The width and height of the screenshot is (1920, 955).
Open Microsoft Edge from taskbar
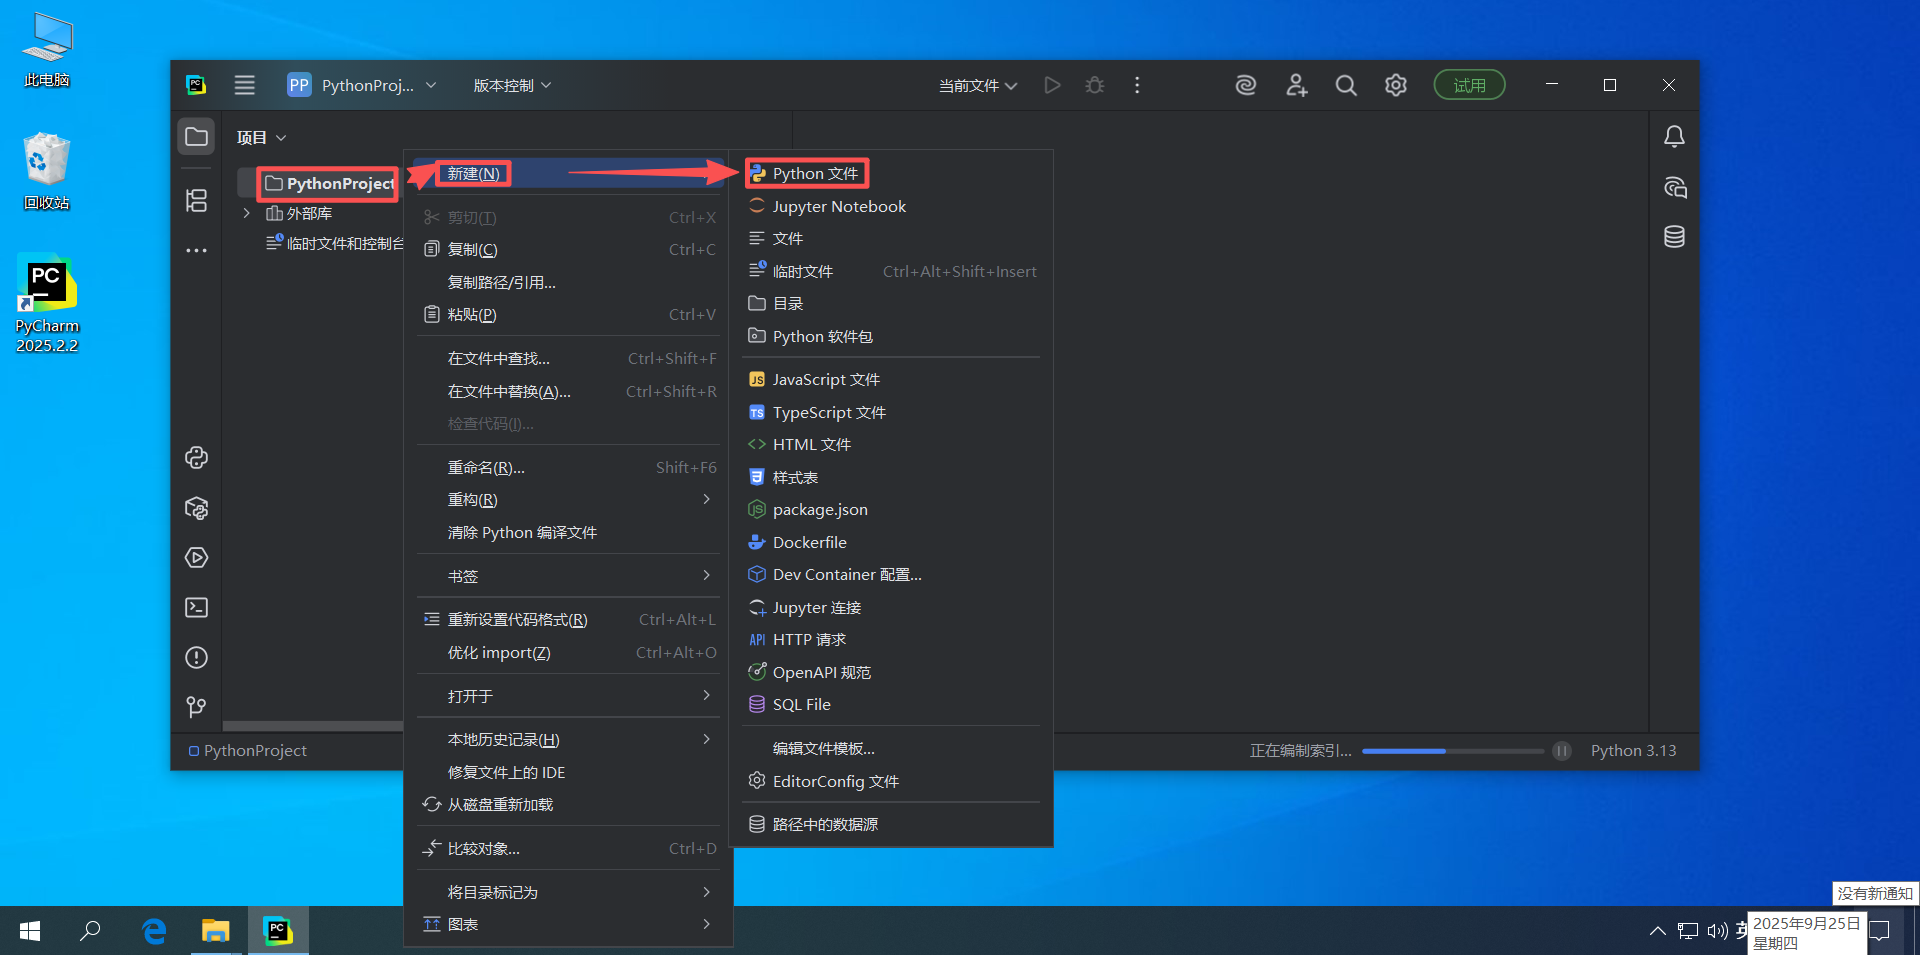tap(153, 931)
